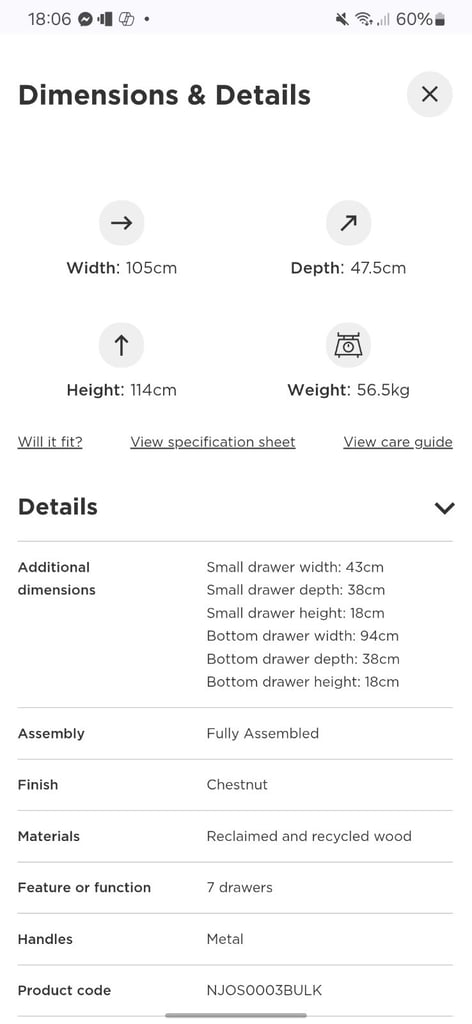Collapse the Details section chevron
The height and width of the screenshot is (1024, 472).
tap(445, 507)
